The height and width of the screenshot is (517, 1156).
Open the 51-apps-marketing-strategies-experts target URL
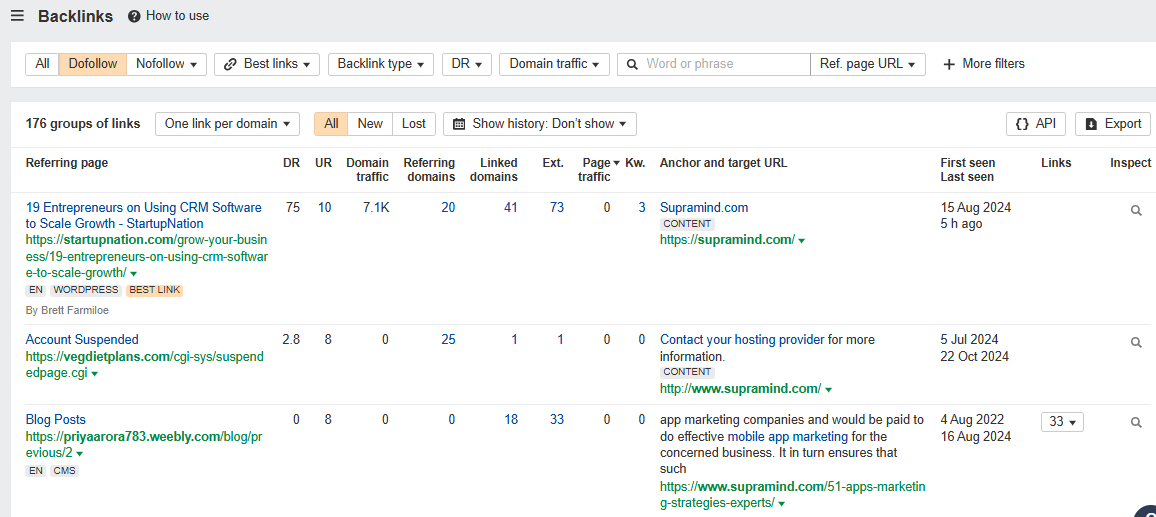pos(792,495)
